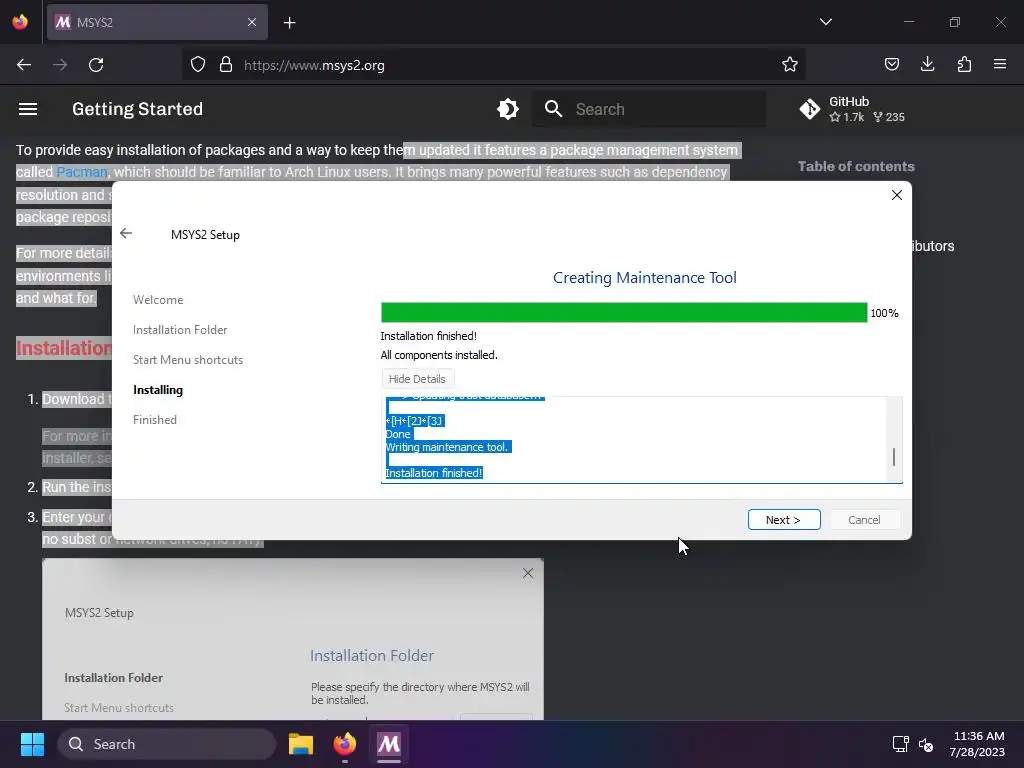Click the taskbar Search box
This screenshot has height=768, width=1024.
167,744
